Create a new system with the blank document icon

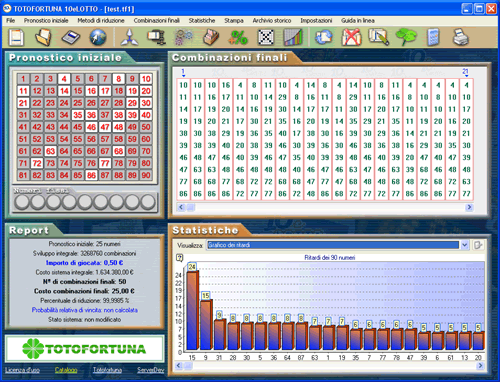16,37
